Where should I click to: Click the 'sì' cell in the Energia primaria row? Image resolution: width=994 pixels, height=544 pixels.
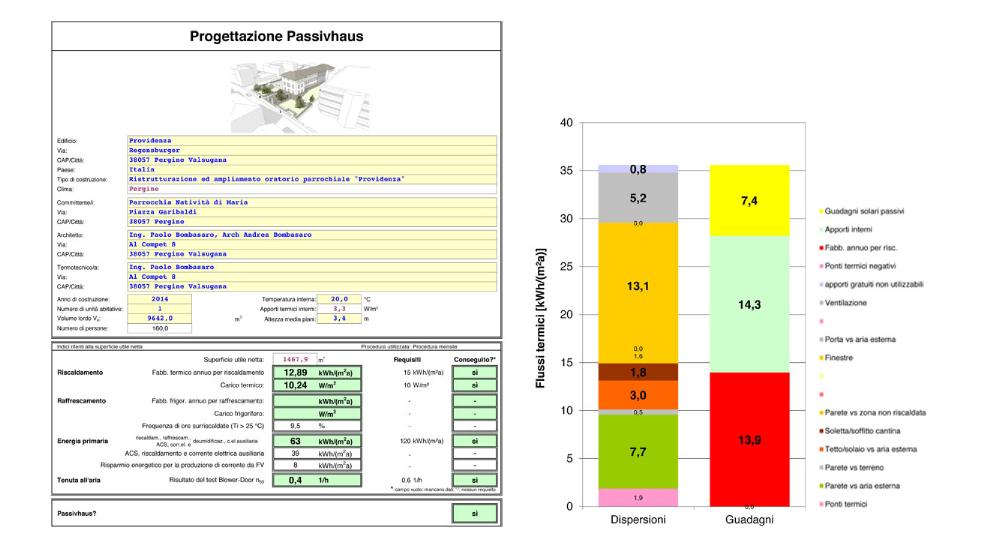click(x=475, y=441)
